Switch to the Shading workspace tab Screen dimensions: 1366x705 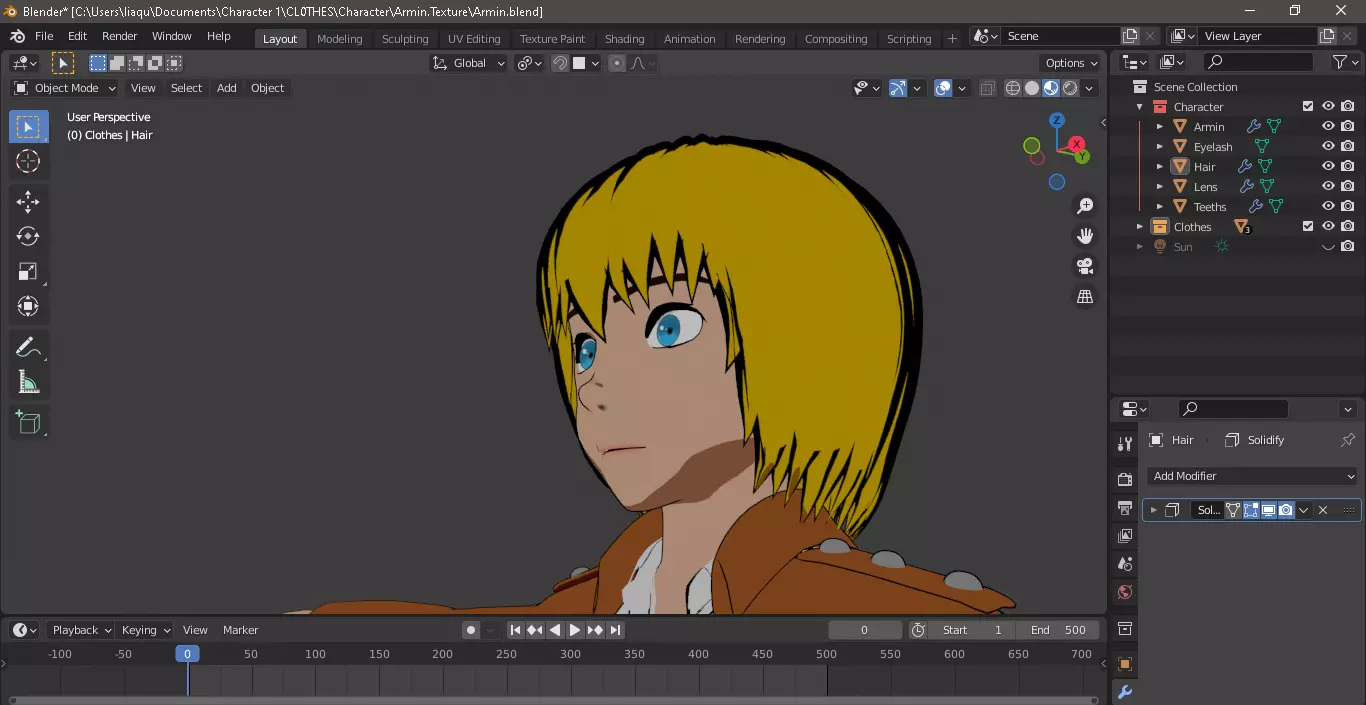pyautogui.click(x=624, y=39)
